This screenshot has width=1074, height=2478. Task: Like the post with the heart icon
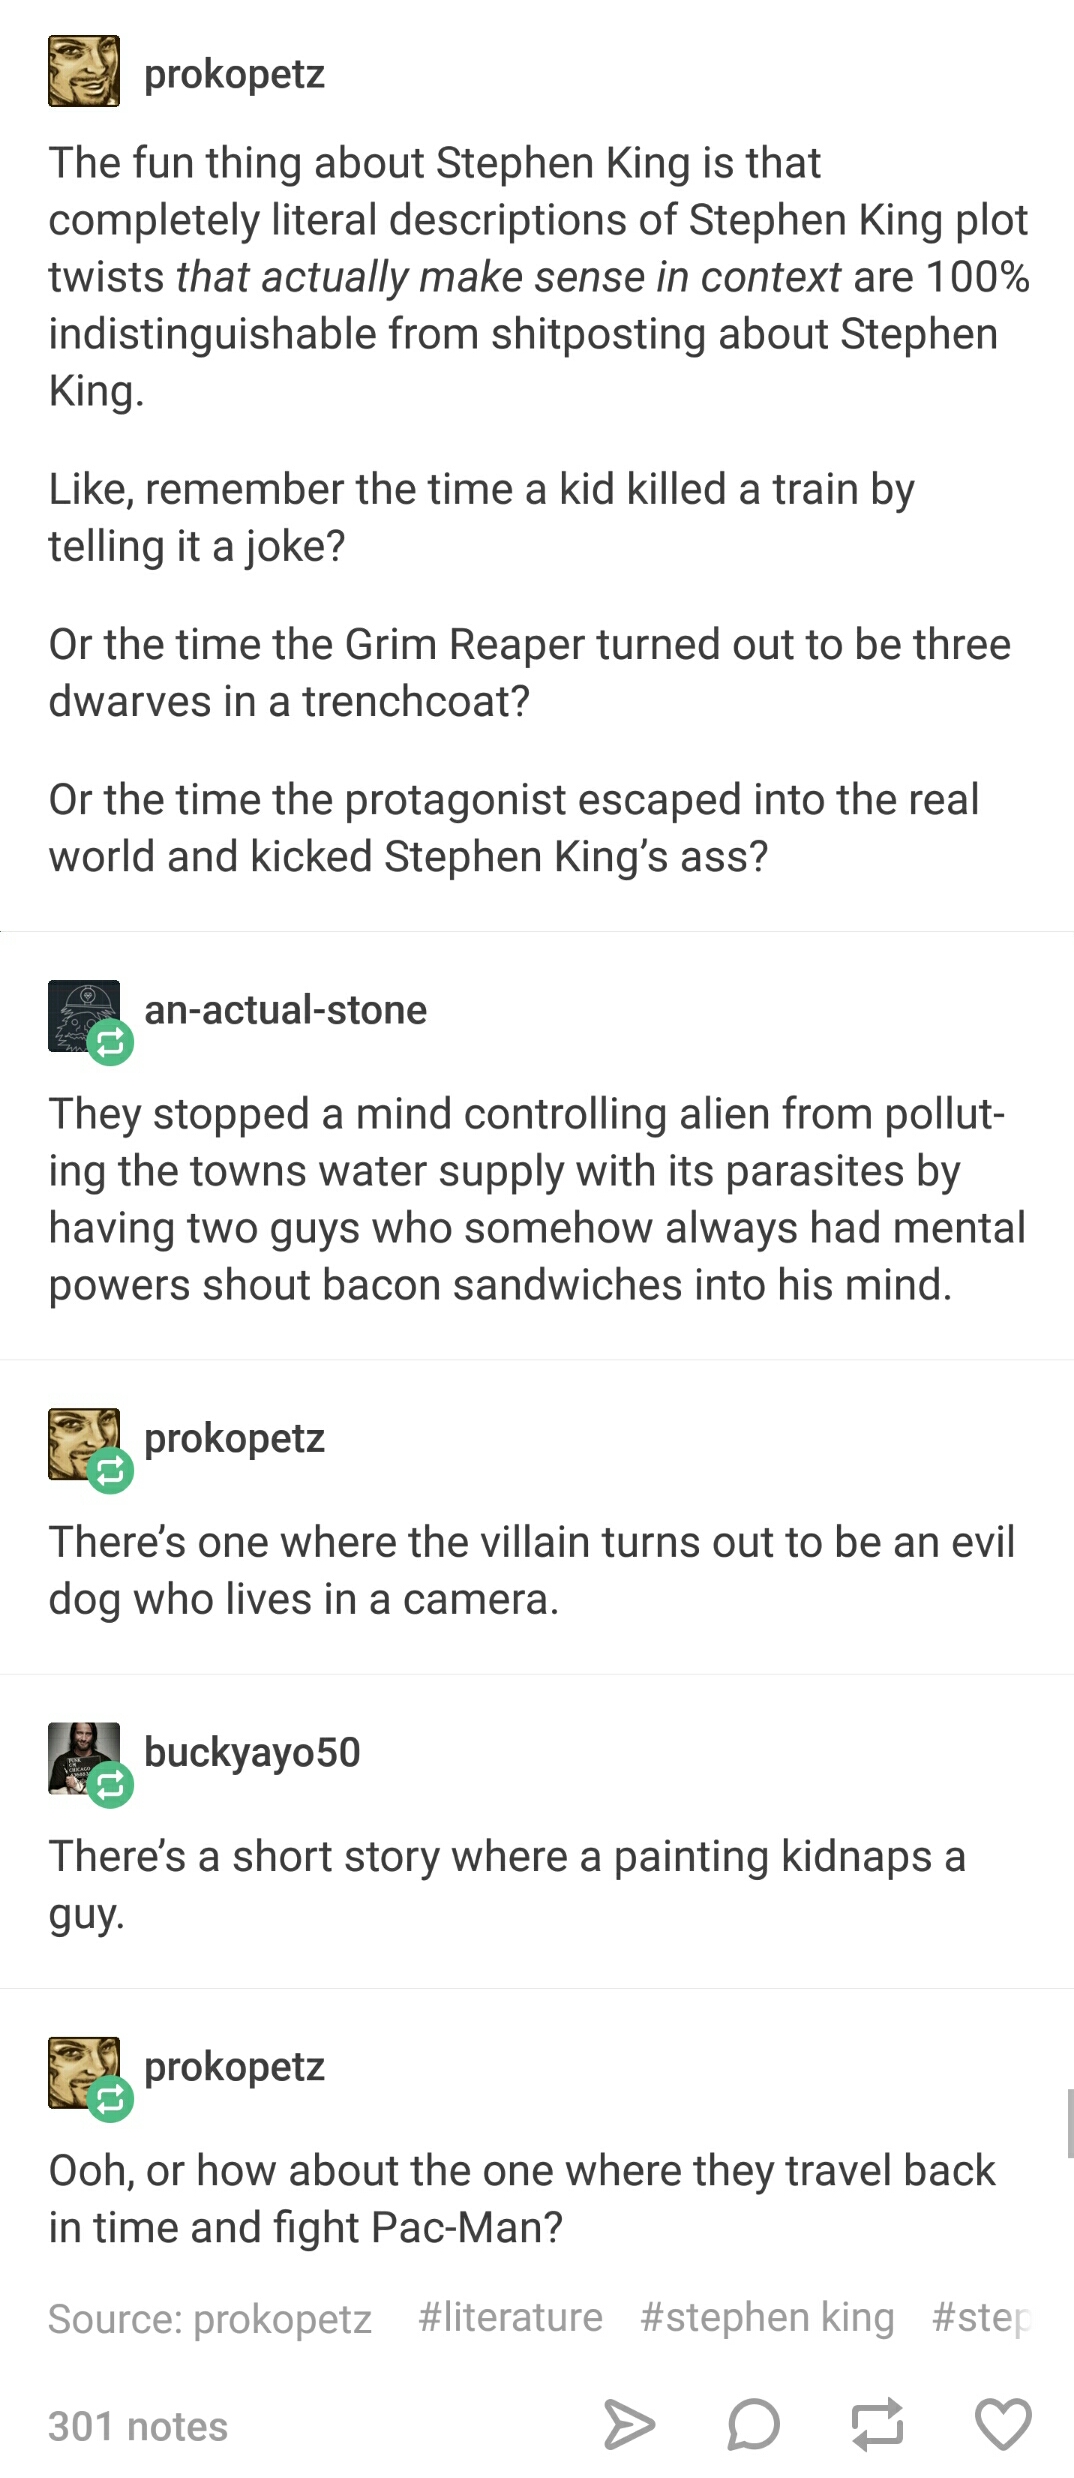pos(1002,2425)
